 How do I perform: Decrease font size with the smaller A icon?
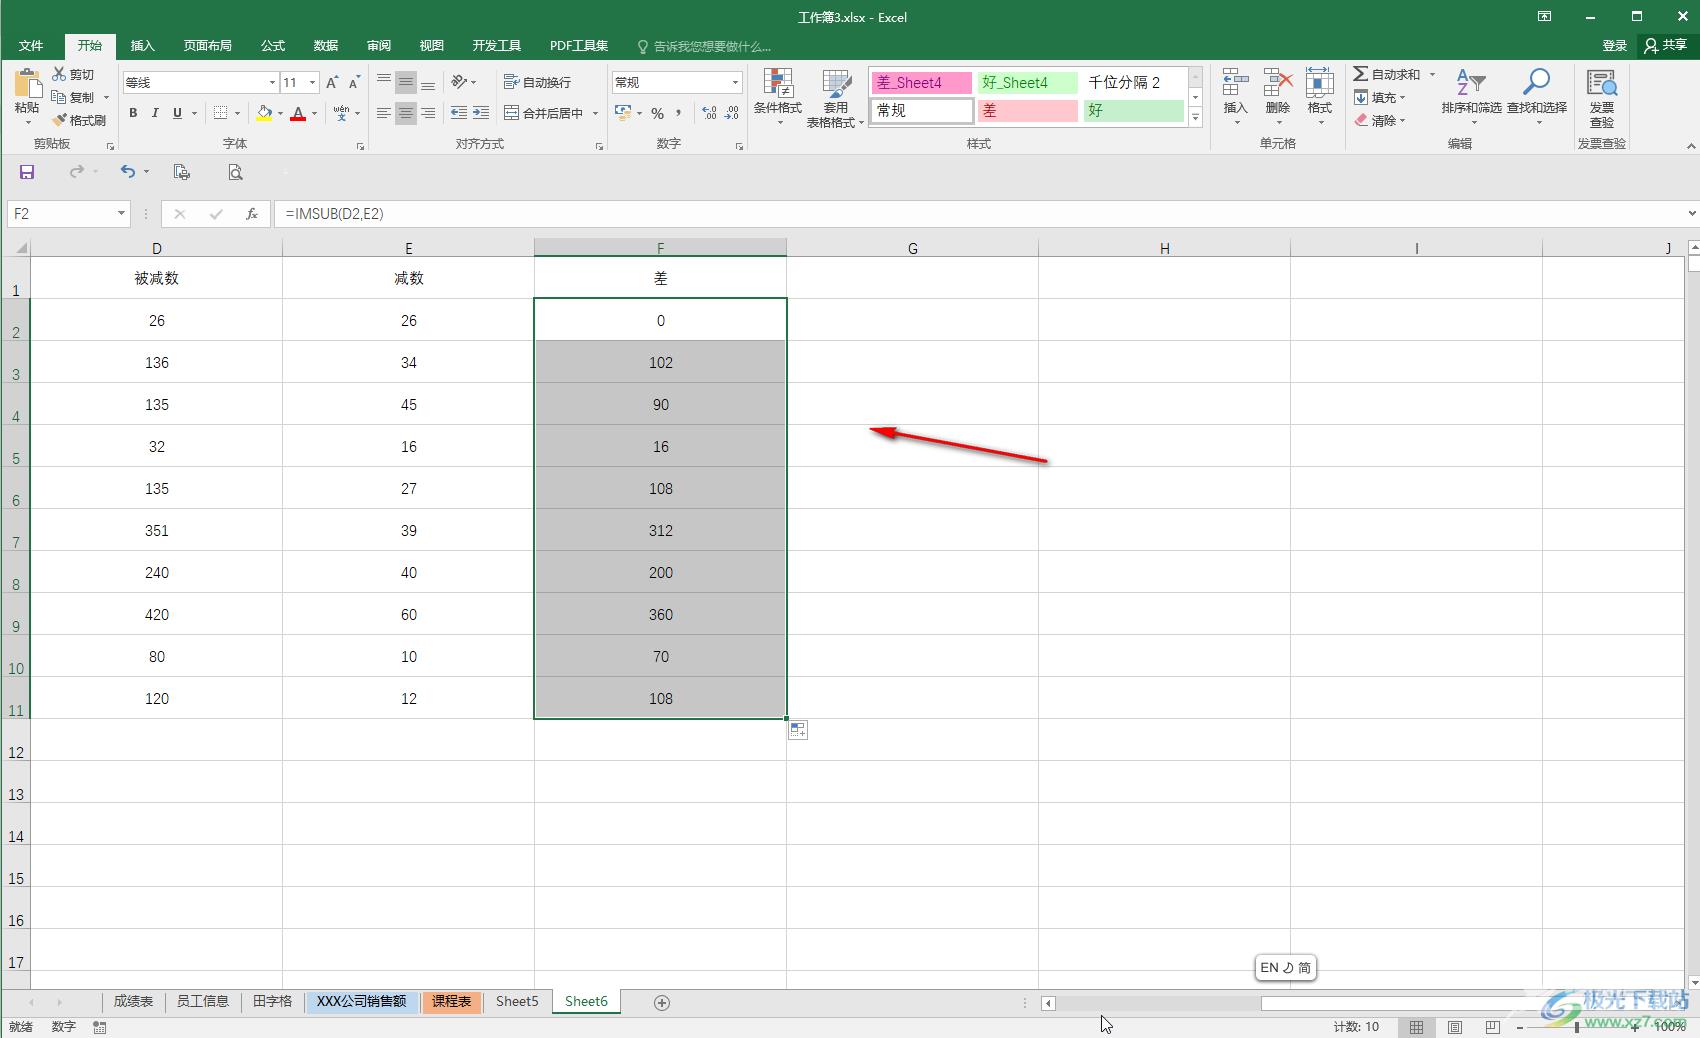[354, 82]
